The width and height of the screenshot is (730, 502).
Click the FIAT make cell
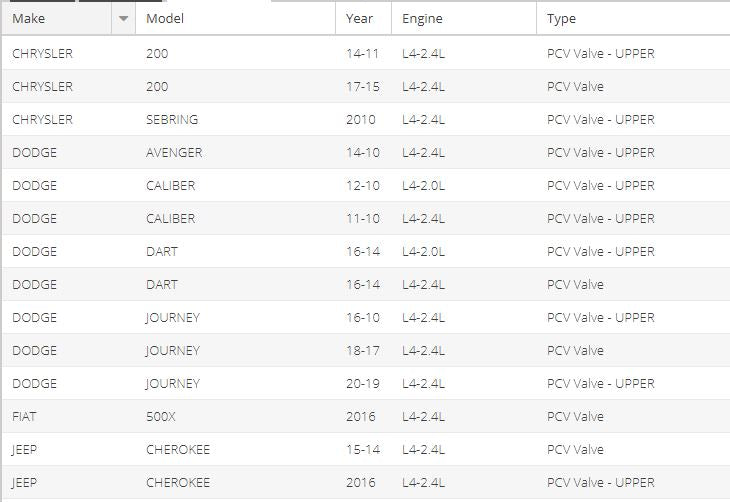point(24,416)
